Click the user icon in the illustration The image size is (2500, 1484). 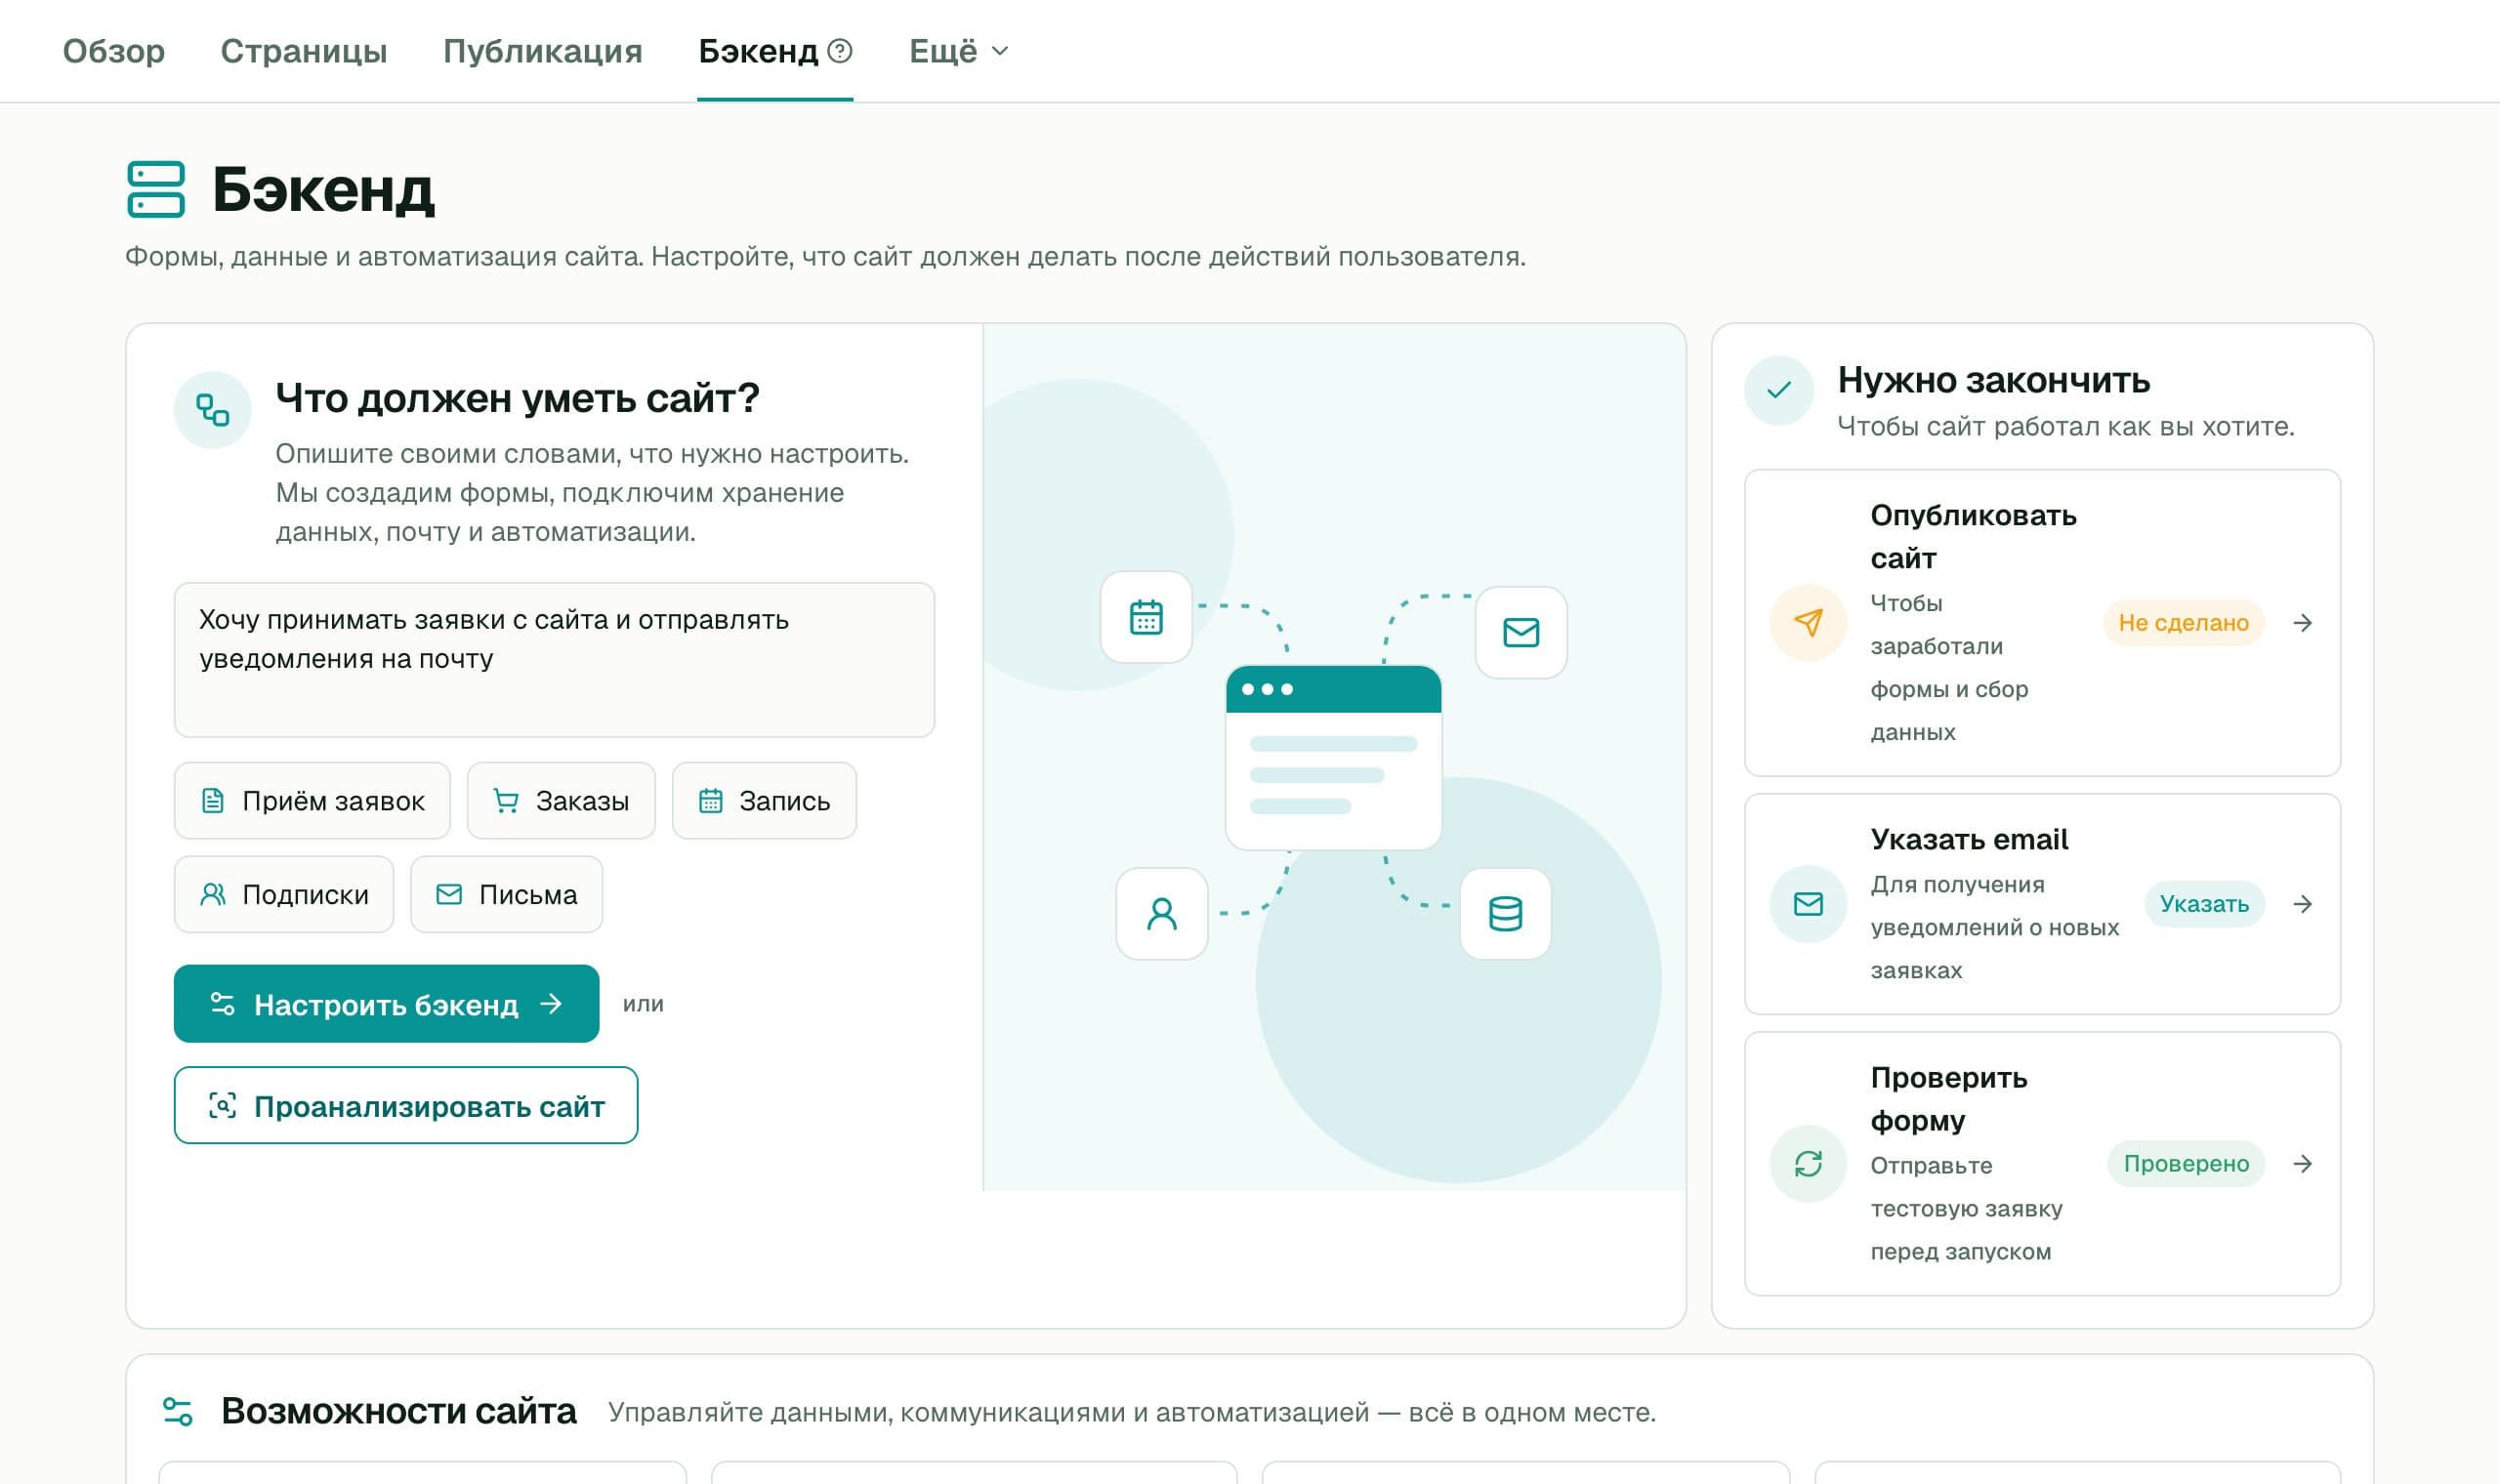click(1162, 914)
